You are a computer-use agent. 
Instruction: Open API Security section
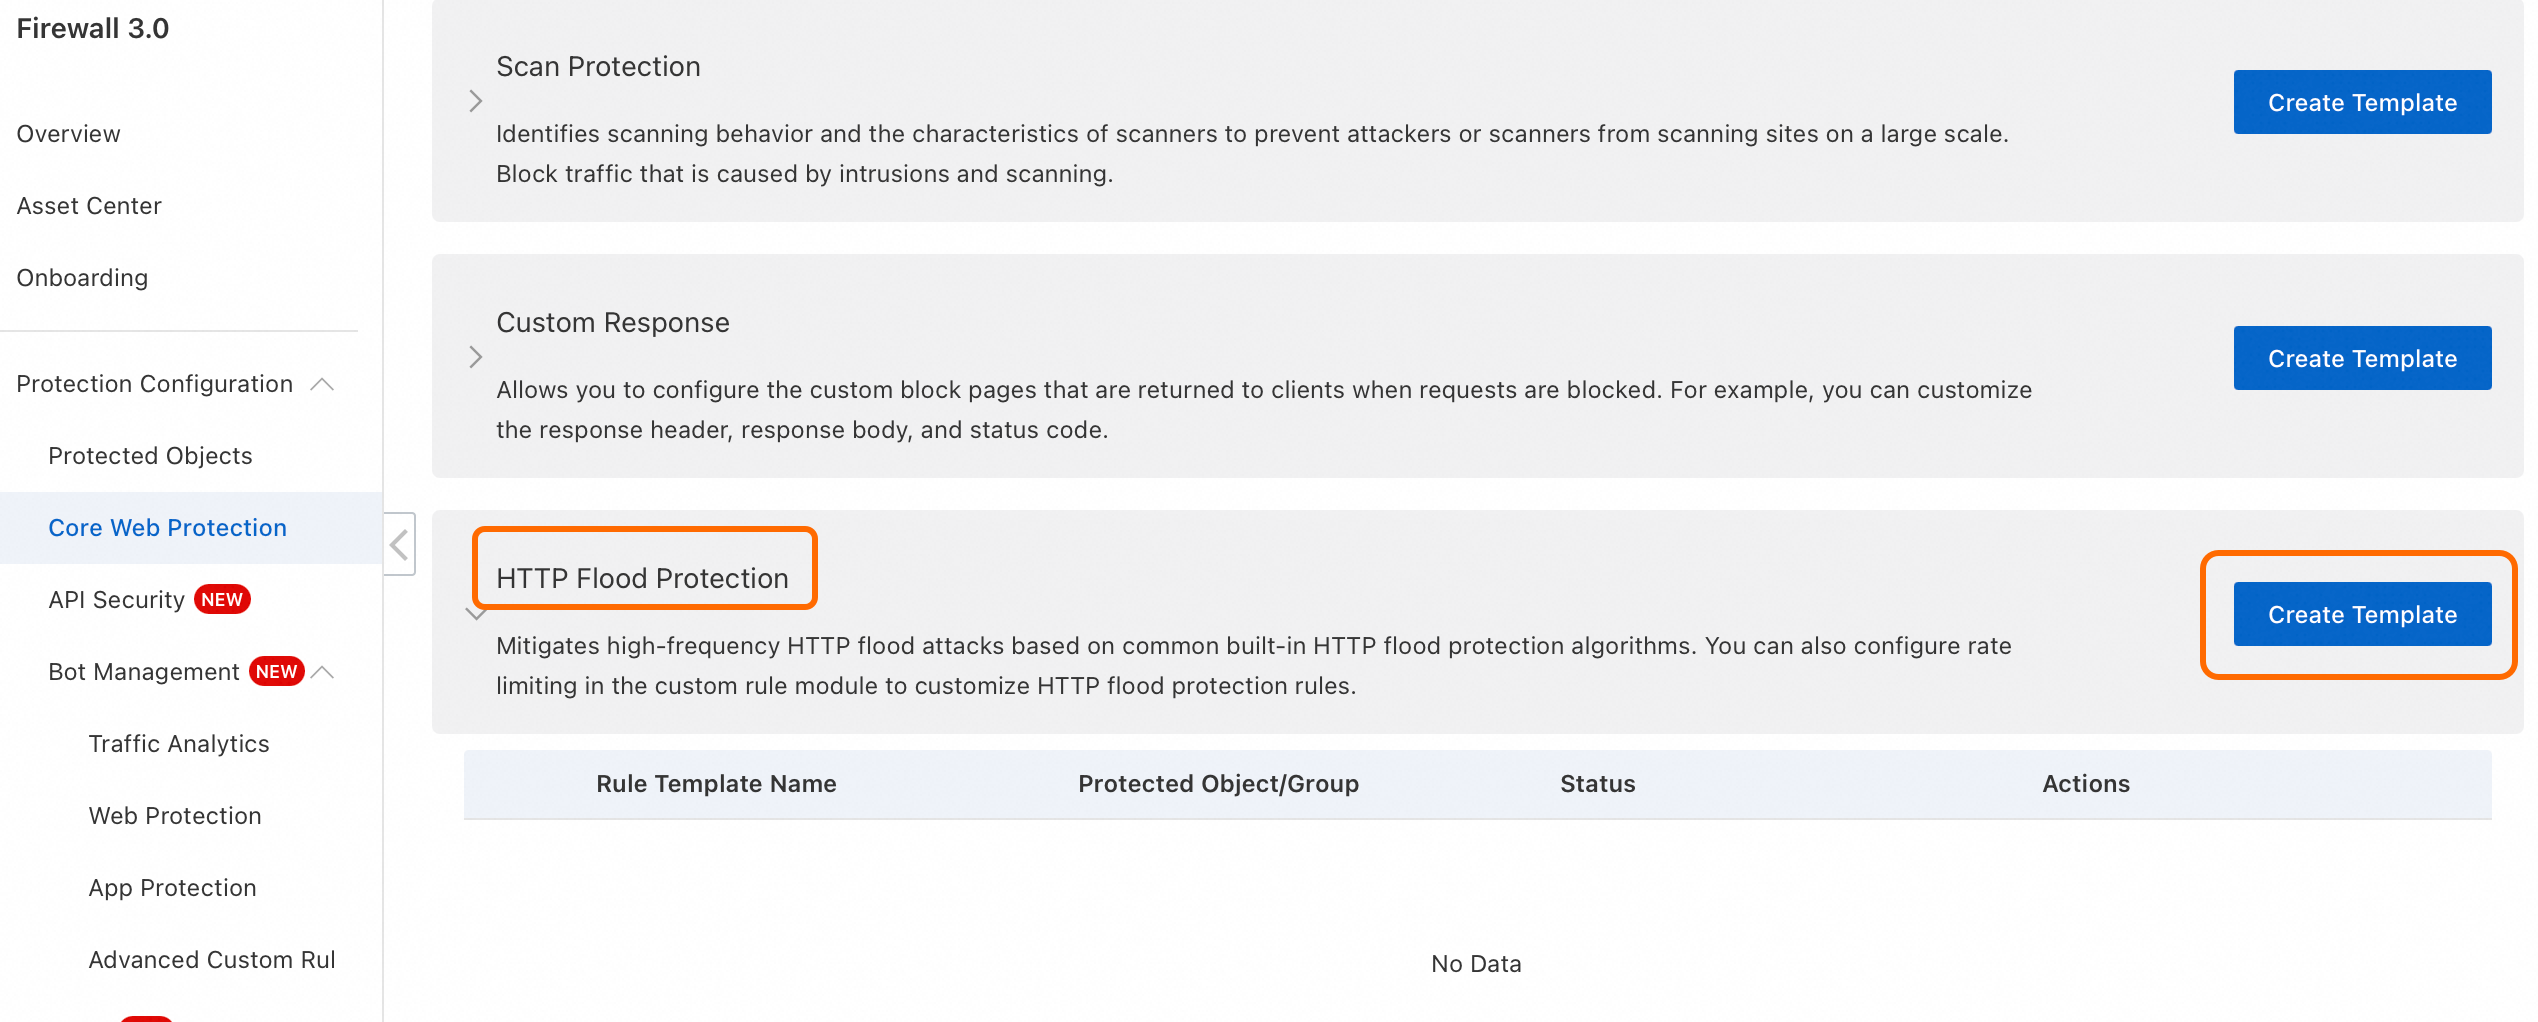coord(117,600)
